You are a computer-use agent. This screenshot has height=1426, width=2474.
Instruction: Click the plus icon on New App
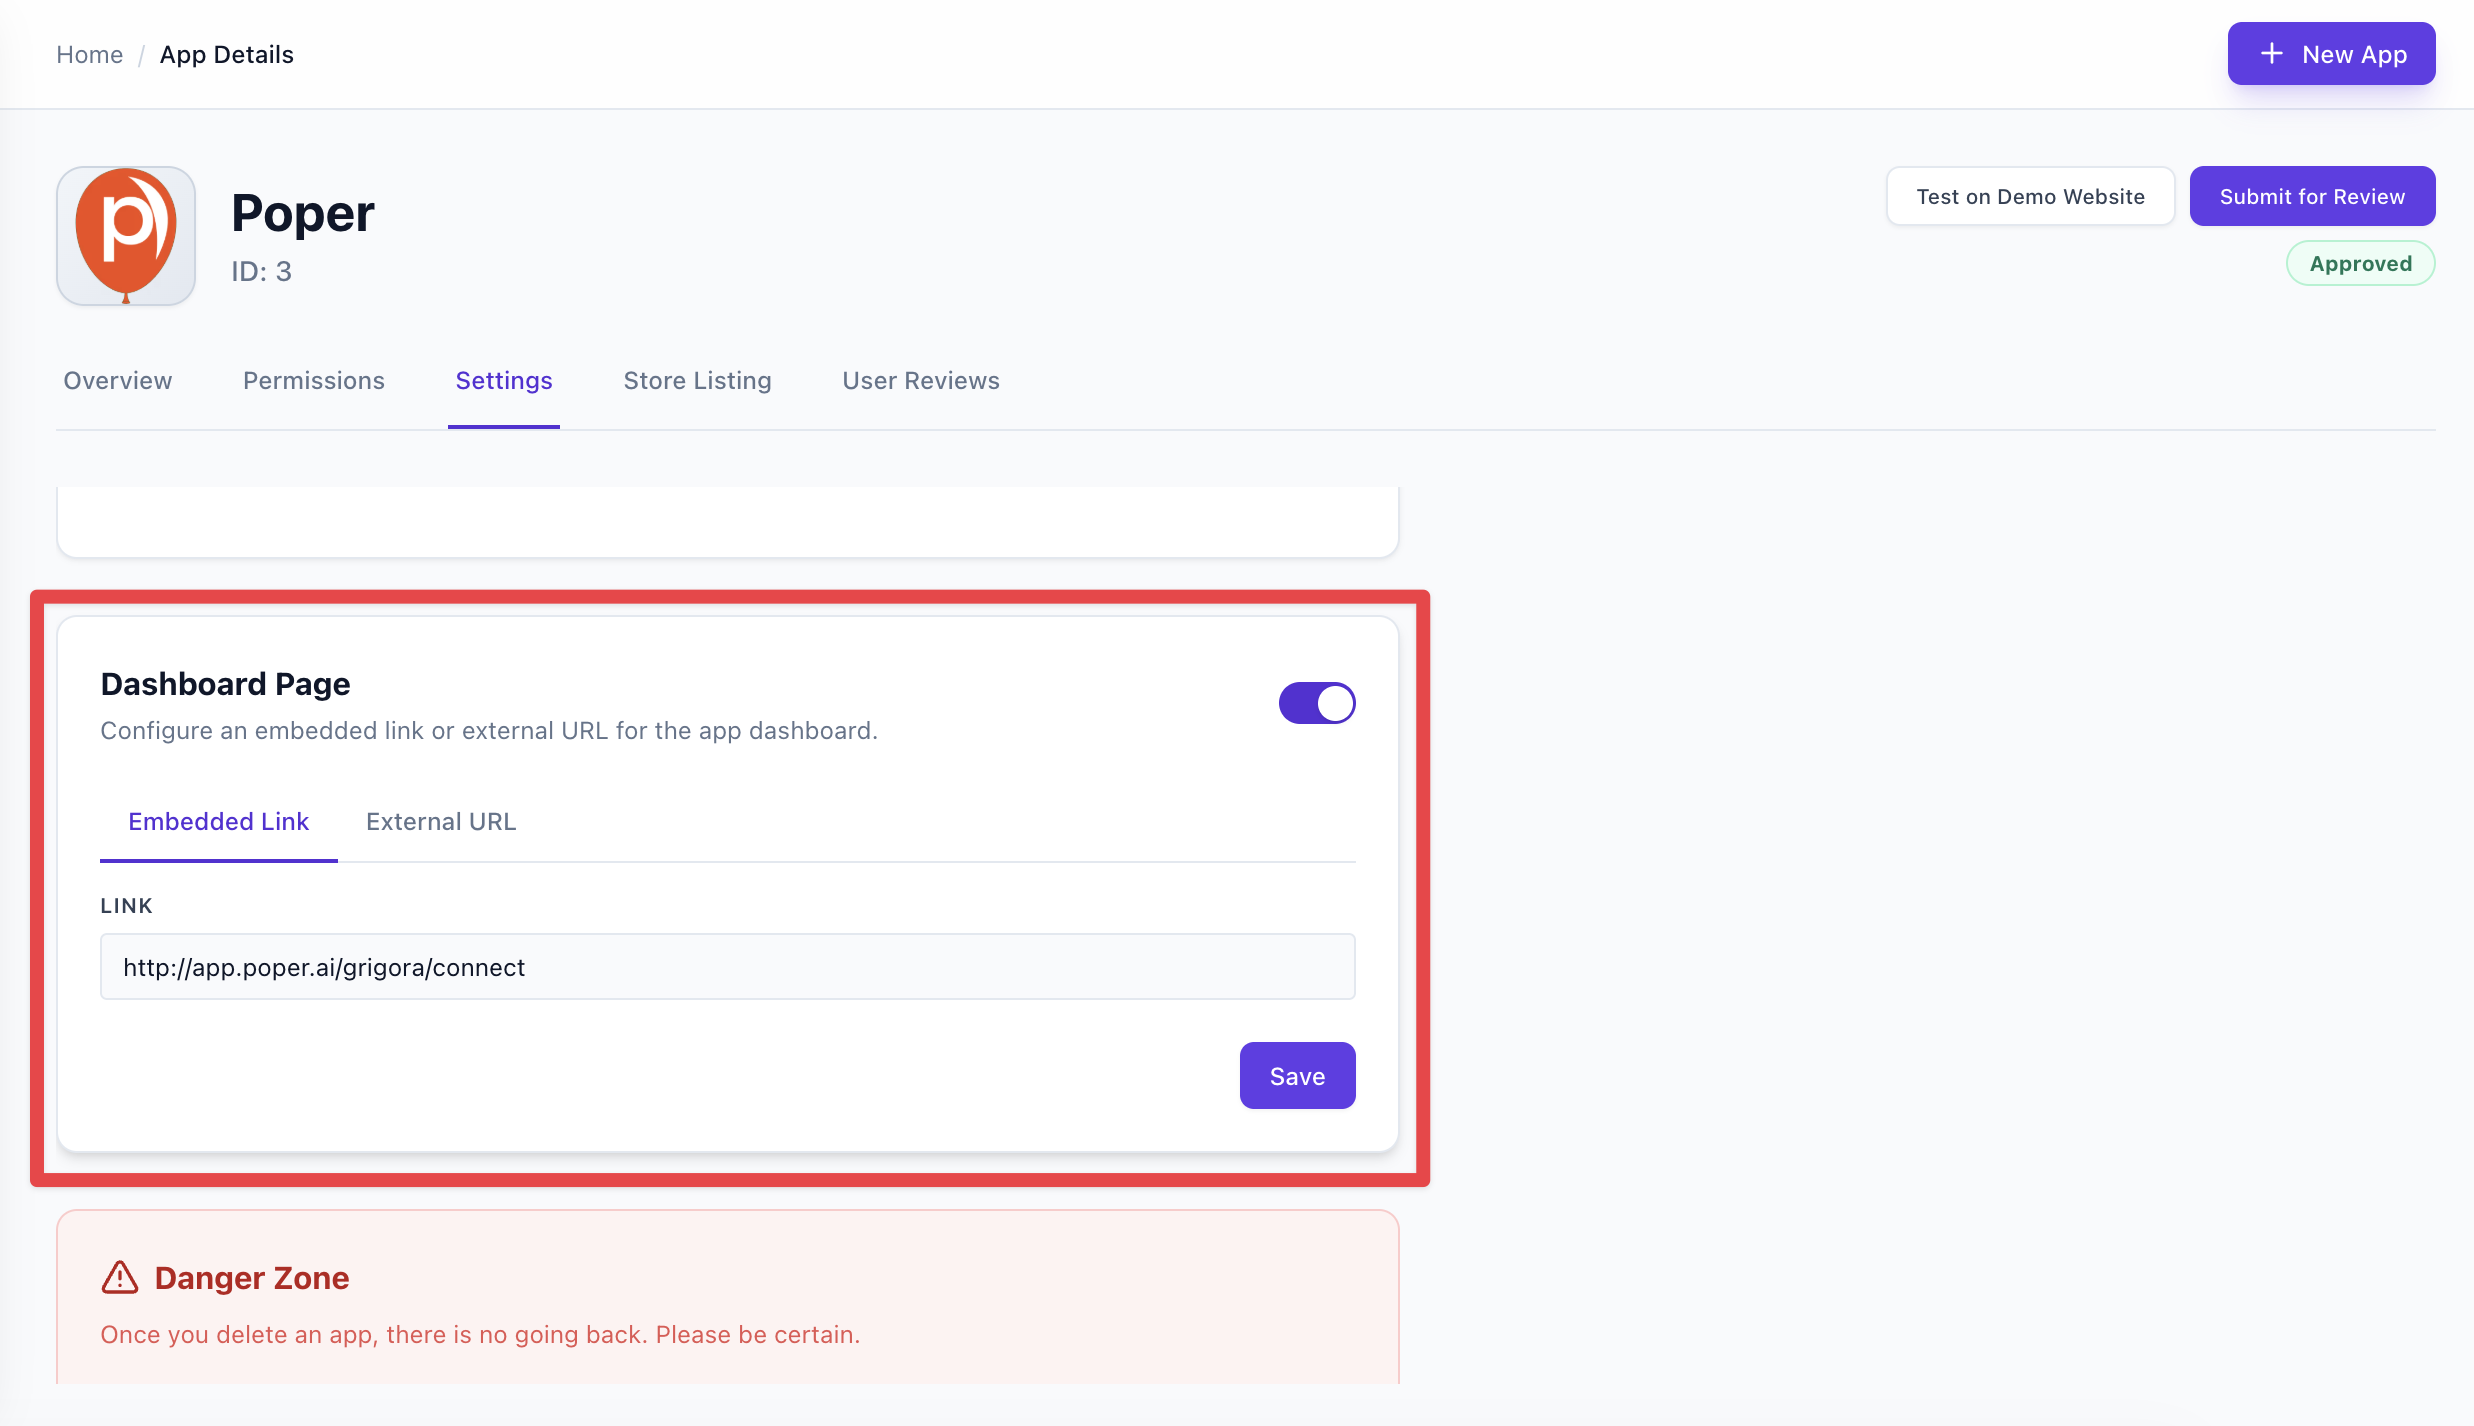[x=2271, y=54]
